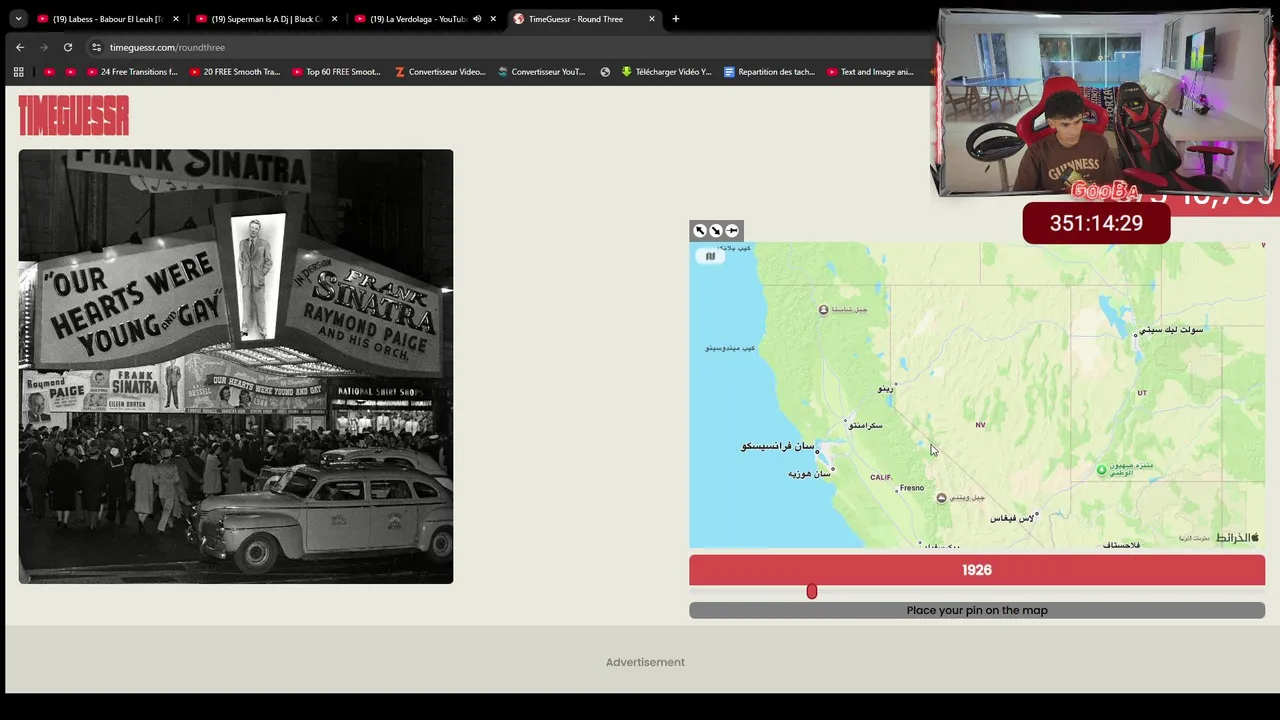Open the globe icon bookmark
Viewport: 1280px width, 720px height.
(x=605, y=72)
